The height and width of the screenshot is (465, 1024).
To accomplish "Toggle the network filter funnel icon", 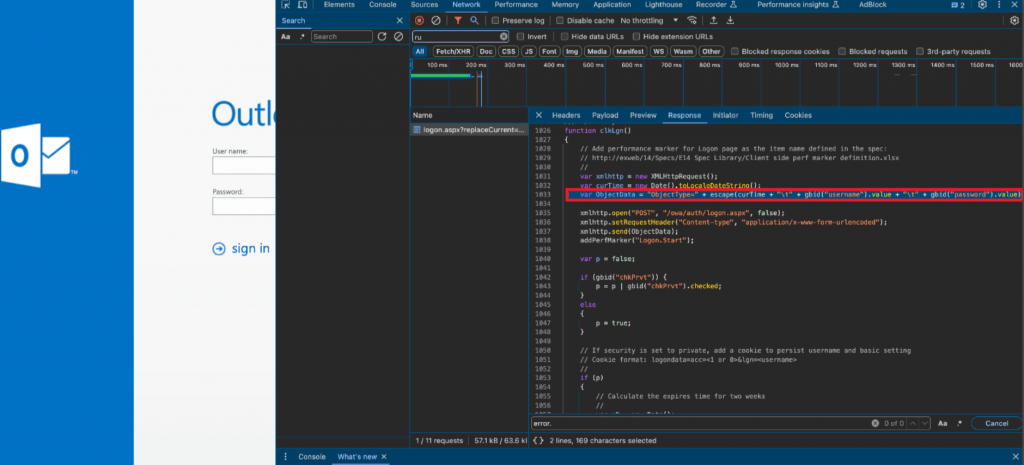I will (458, 21).
